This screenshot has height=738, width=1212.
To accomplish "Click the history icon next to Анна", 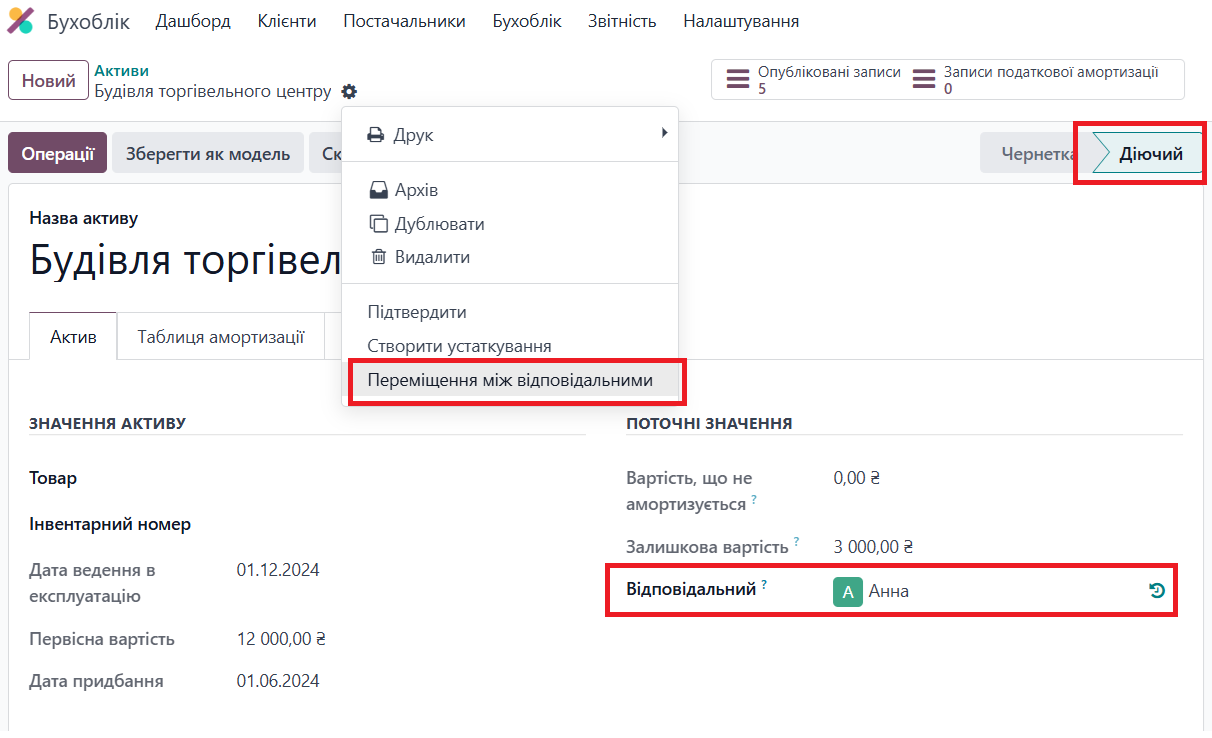I will coord(1157,591).
